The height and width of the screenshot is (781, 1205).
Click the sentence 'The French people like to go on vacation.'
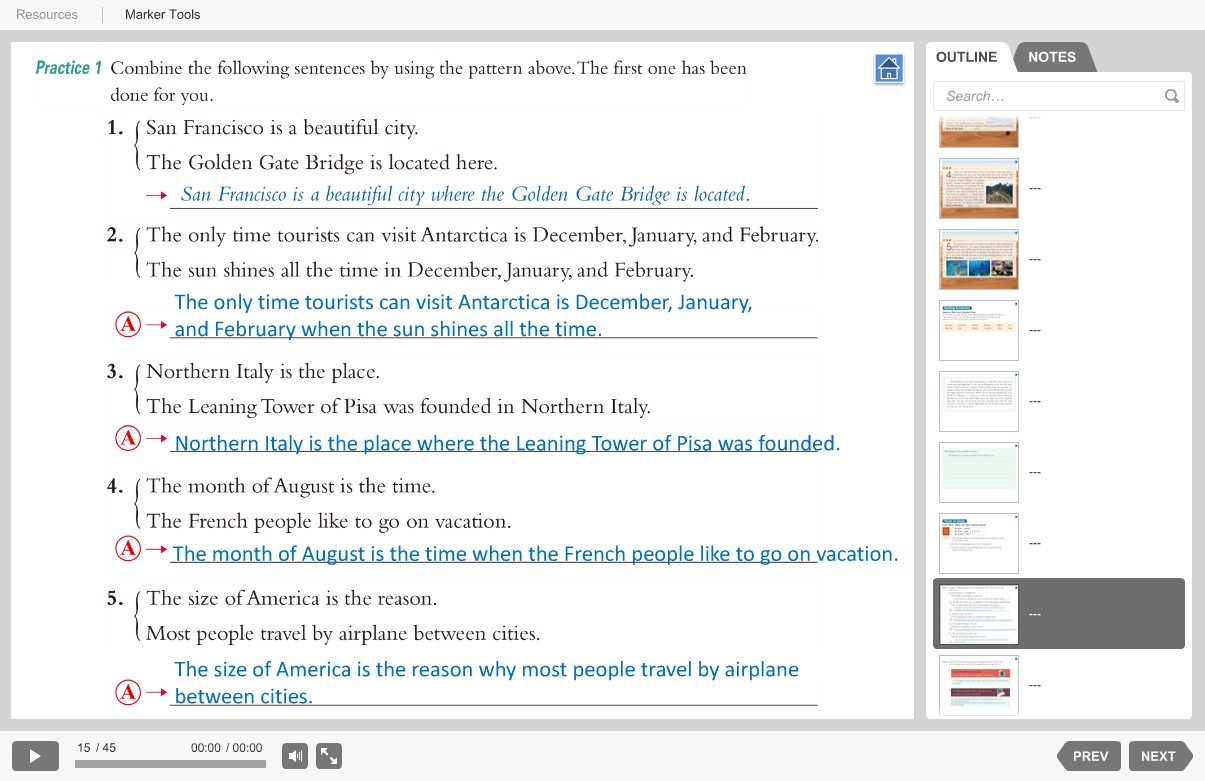point(329,521)
